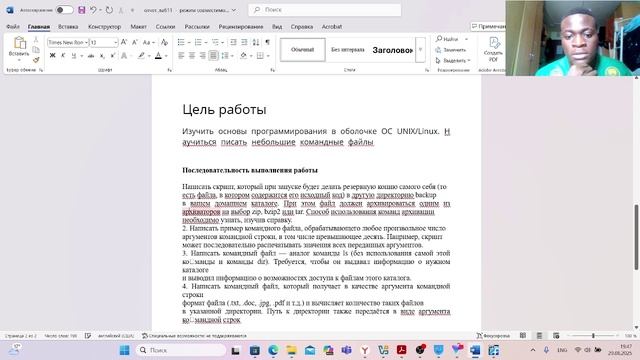
Task: Select the Format Painter brush icon
Action: click(x=36, y=60)
